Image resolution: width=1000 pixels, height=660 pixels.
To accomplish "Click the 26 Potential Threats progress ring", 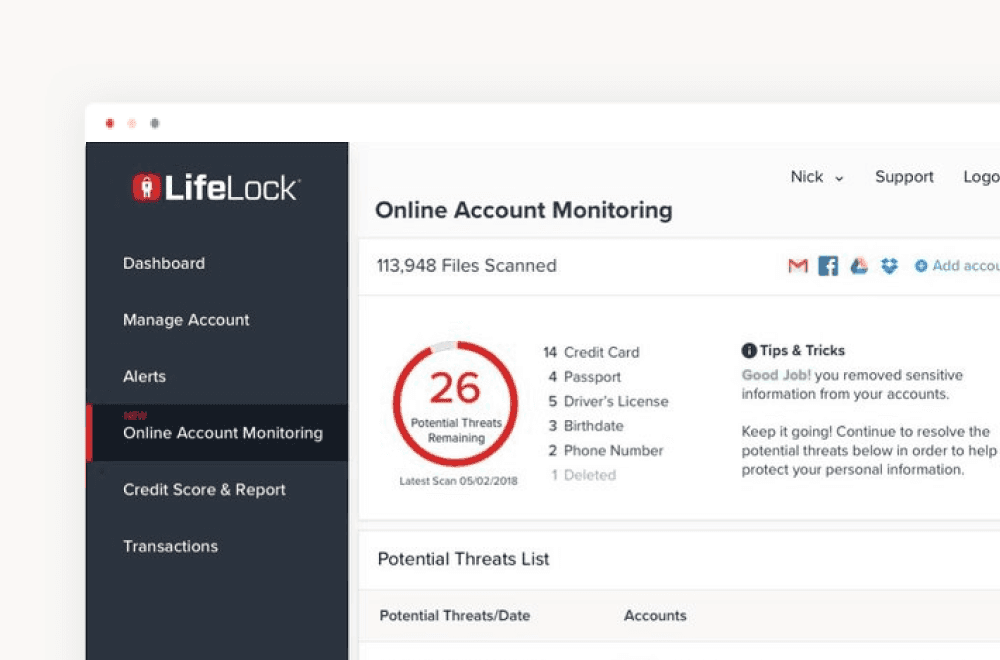I will (455, 404).
